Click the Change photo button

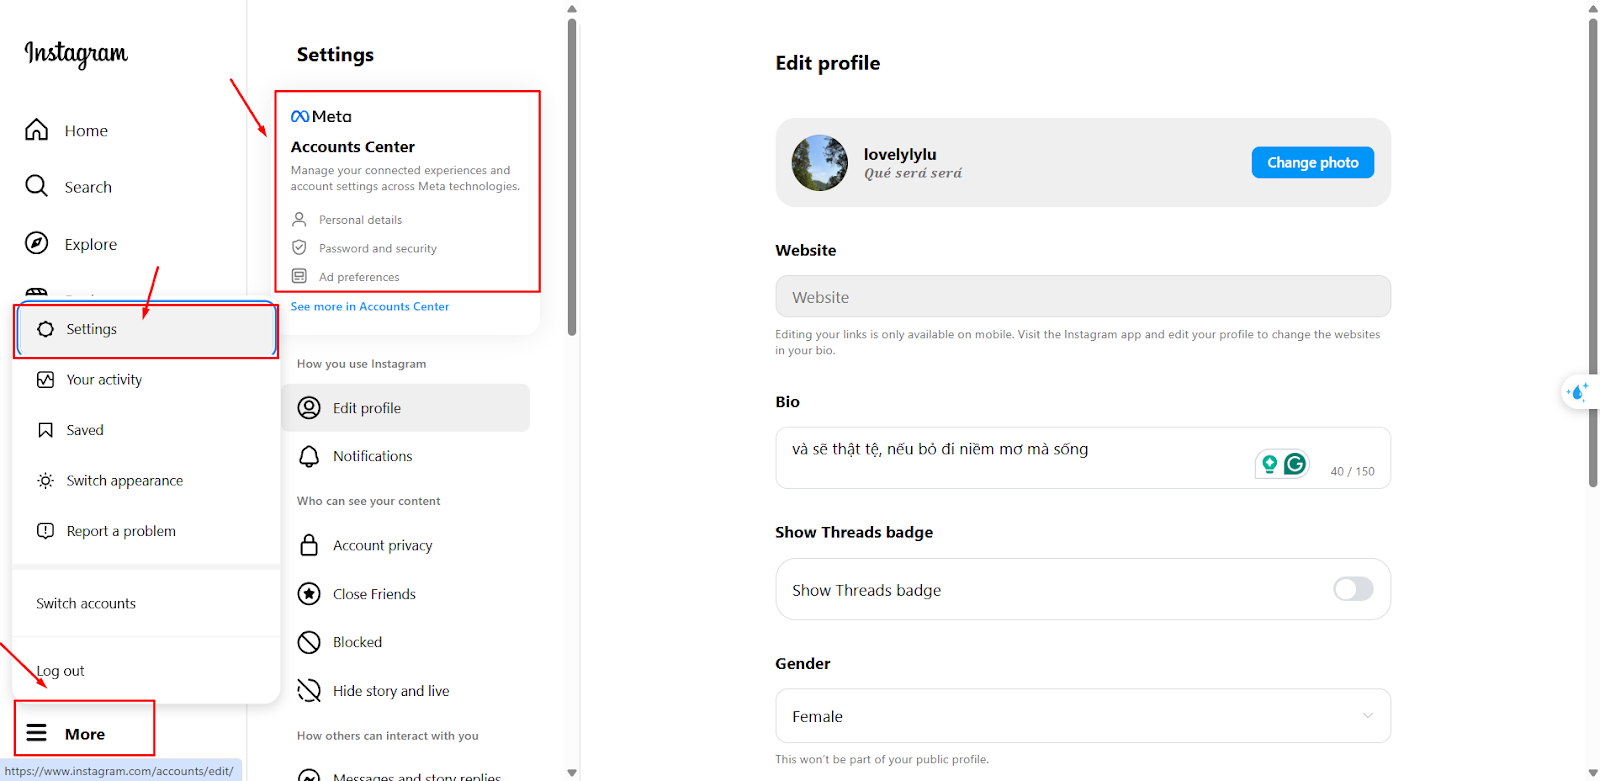point(1313,162)
